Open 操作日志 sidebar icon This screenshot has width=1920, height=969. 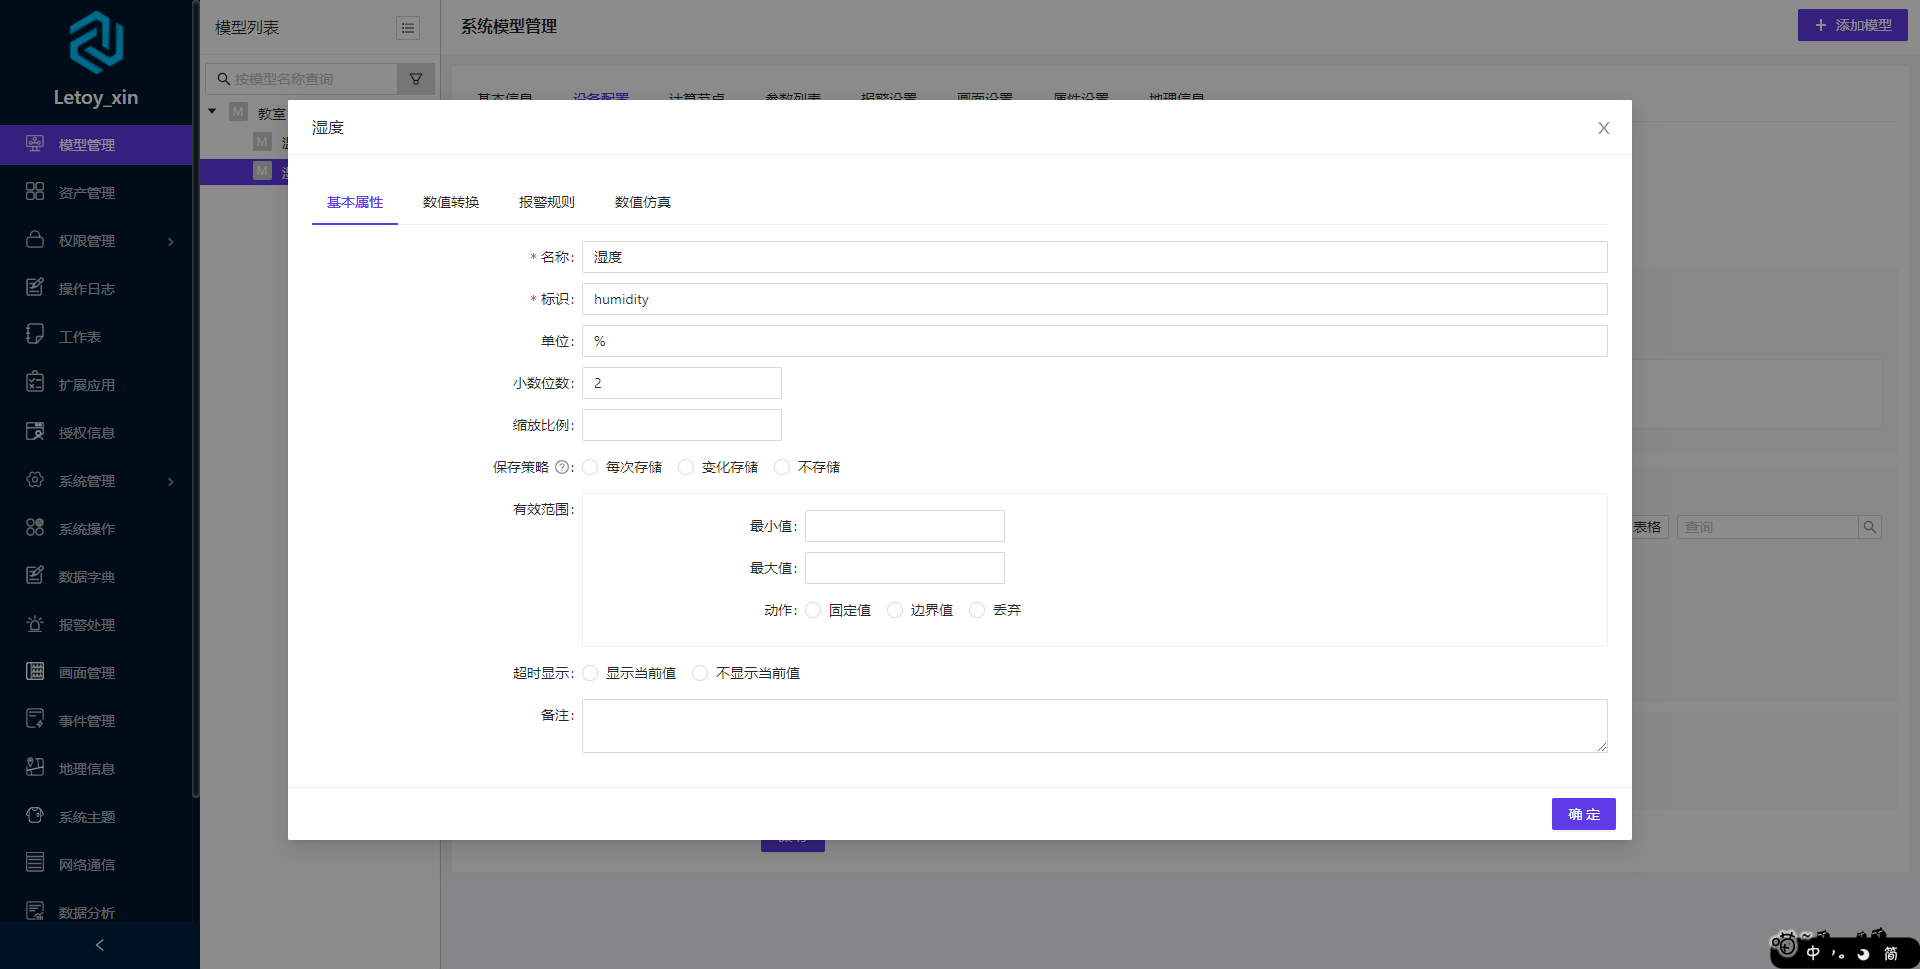35,288
